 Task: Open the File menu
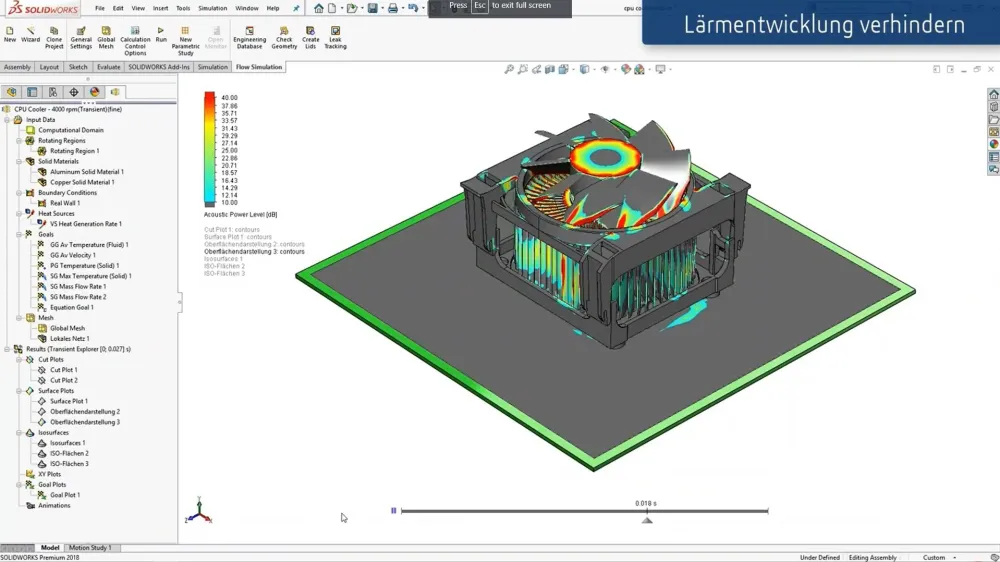99,8
